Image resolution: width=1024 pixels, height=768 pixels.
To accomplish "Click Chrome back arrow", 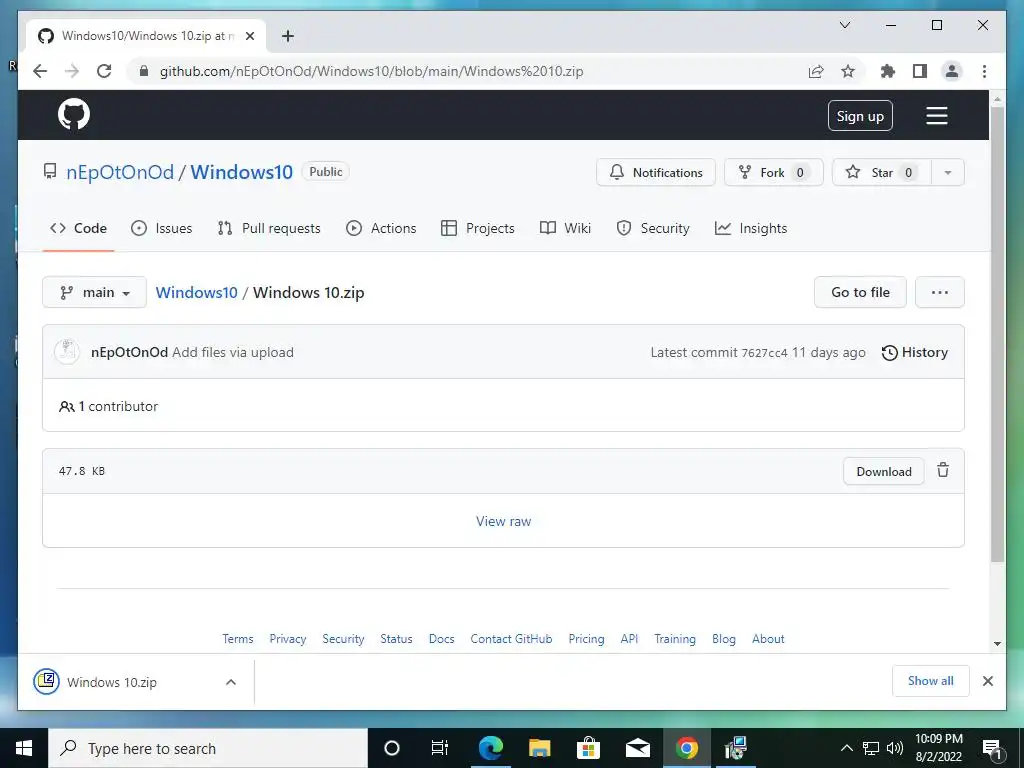I will click(40, 71).
